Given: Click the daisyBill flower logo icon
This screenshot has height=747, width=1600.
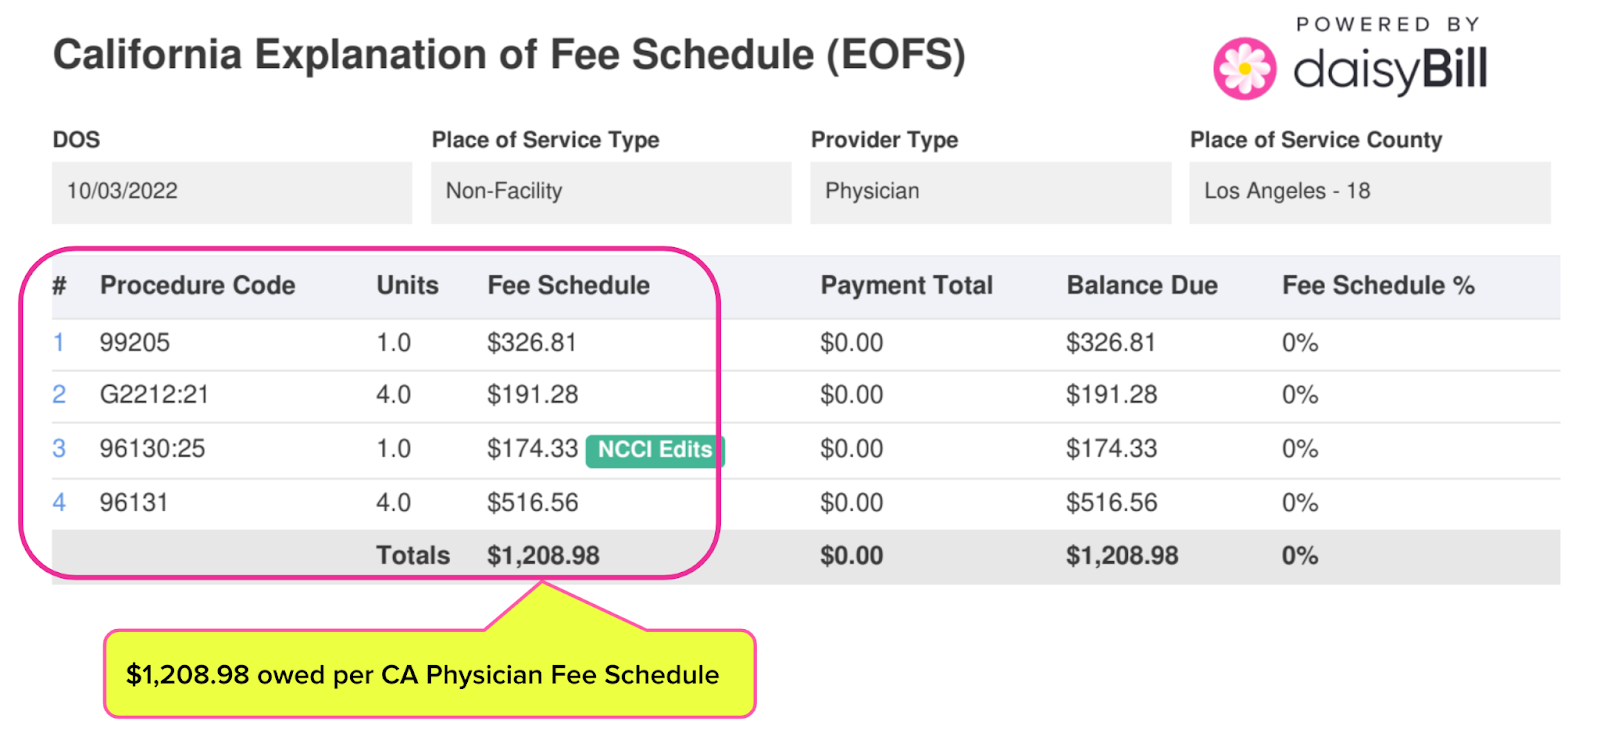Looking at the screenshot, I should pyautogui.click(x=1244, y=69).
